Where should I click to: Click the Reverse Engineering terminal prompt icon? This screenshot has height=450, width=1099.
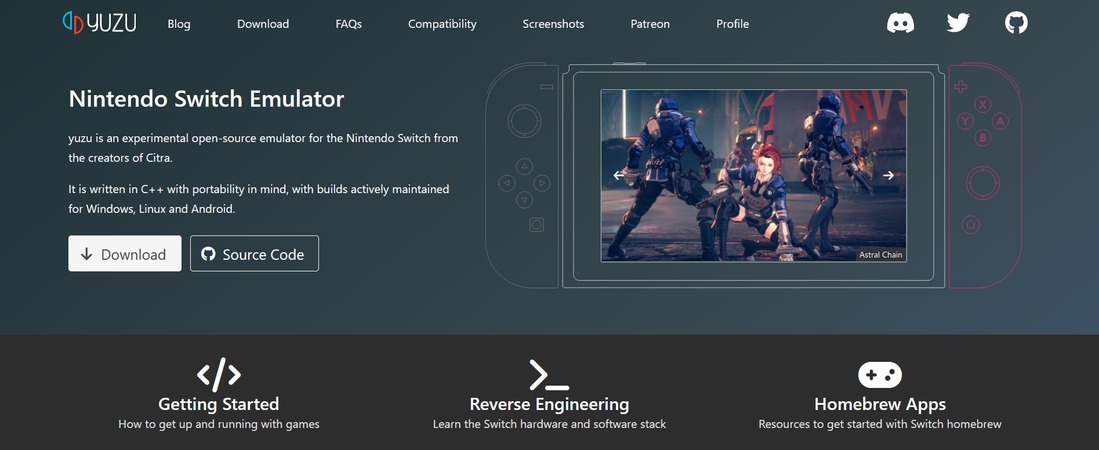point(549,375)
